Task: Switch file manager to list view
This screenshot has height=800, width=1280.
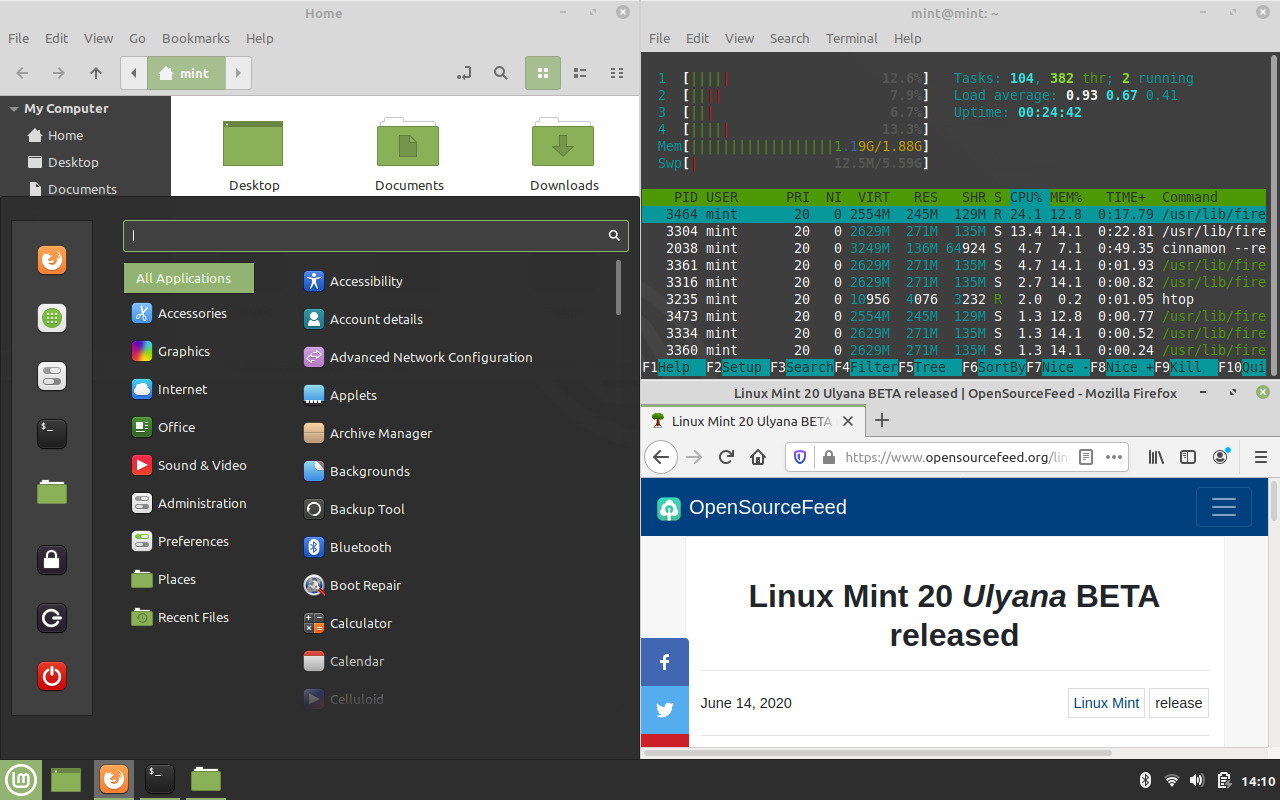Action: pyautogui.click(x=580, y=73)
